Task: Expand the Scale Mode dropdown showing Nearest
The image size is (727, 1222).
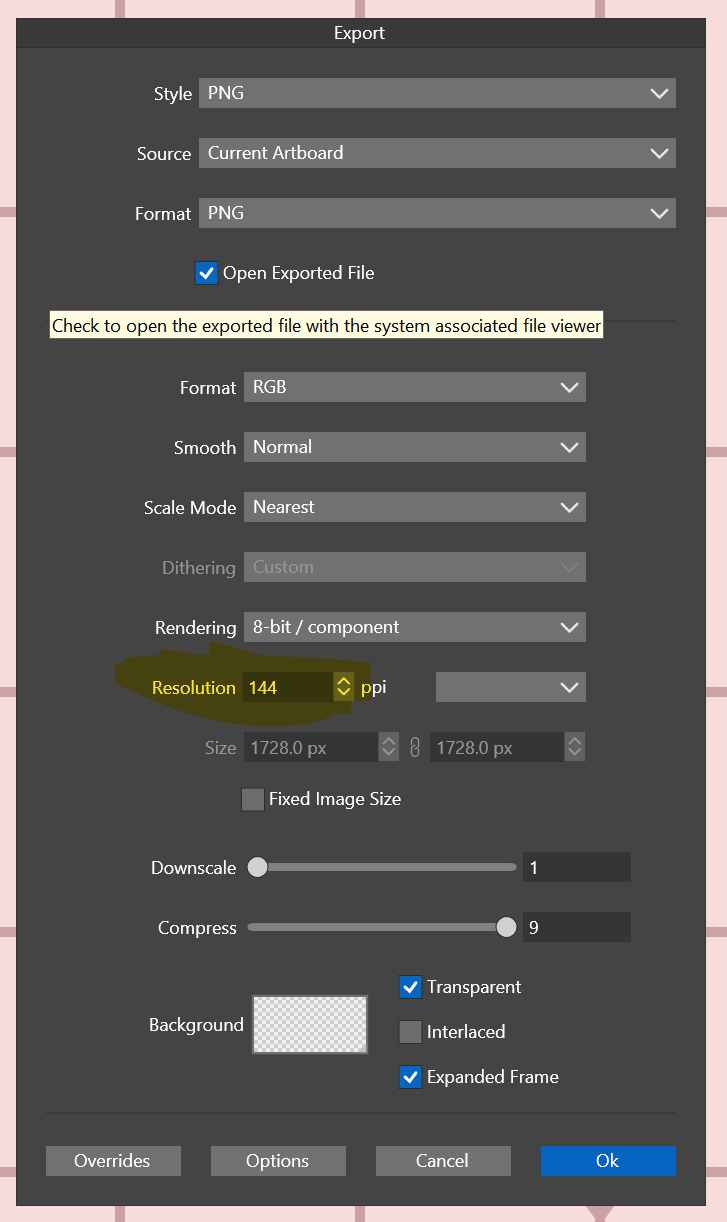Action: (x=414, y=507)
